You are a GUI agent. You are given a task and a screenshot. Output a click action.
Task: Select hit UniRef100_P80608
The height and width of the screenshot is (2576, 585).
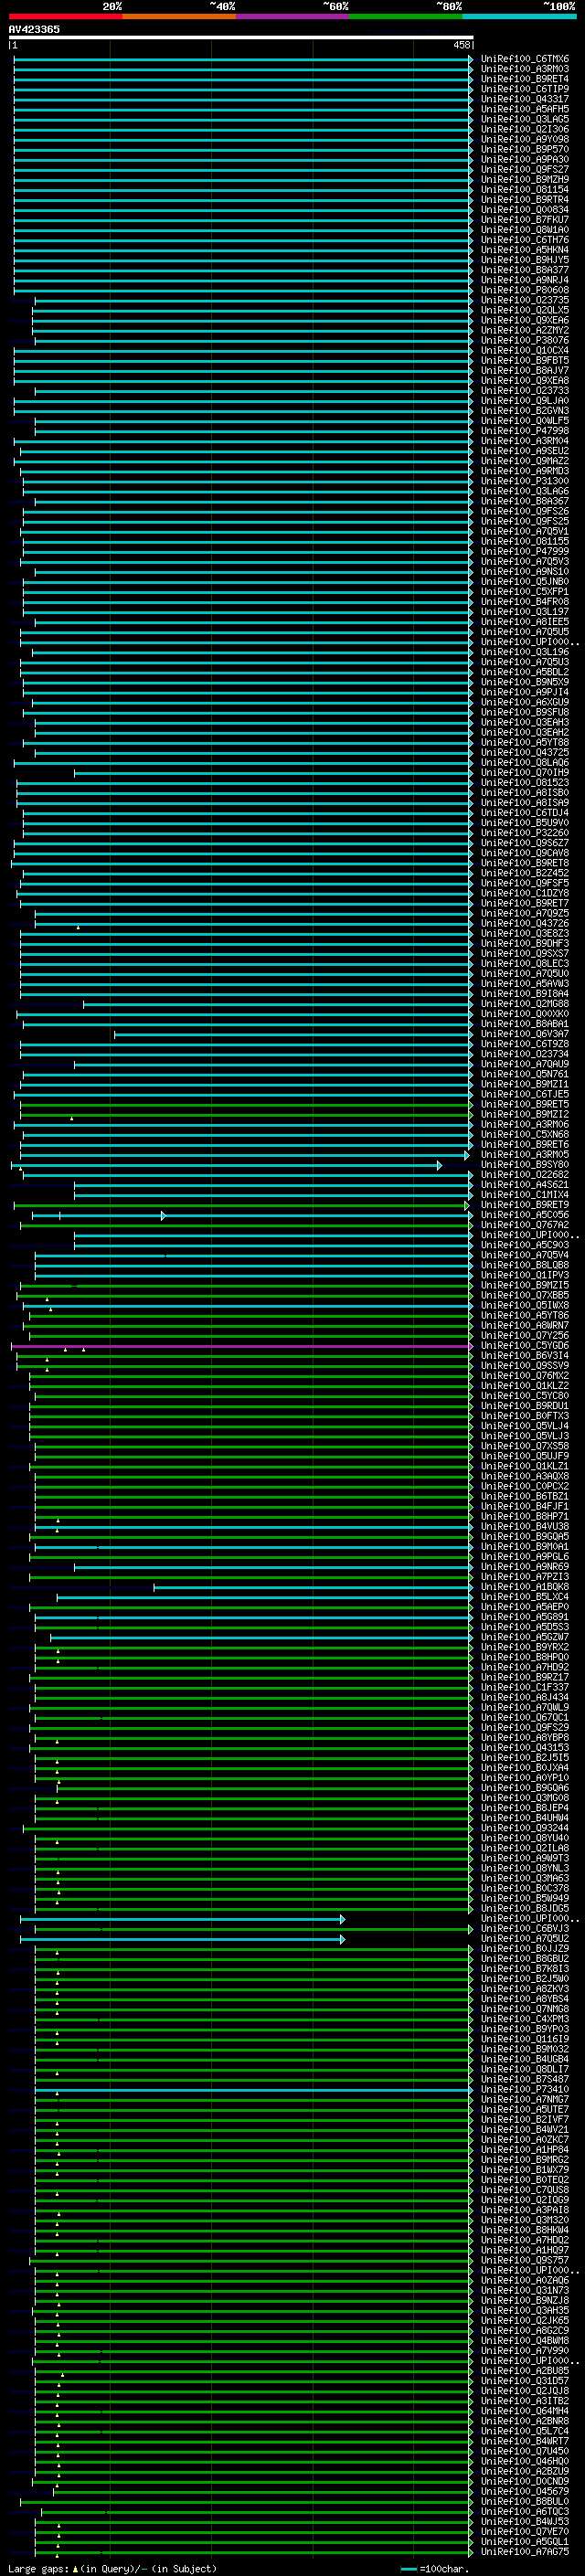(x=524, y=290)
